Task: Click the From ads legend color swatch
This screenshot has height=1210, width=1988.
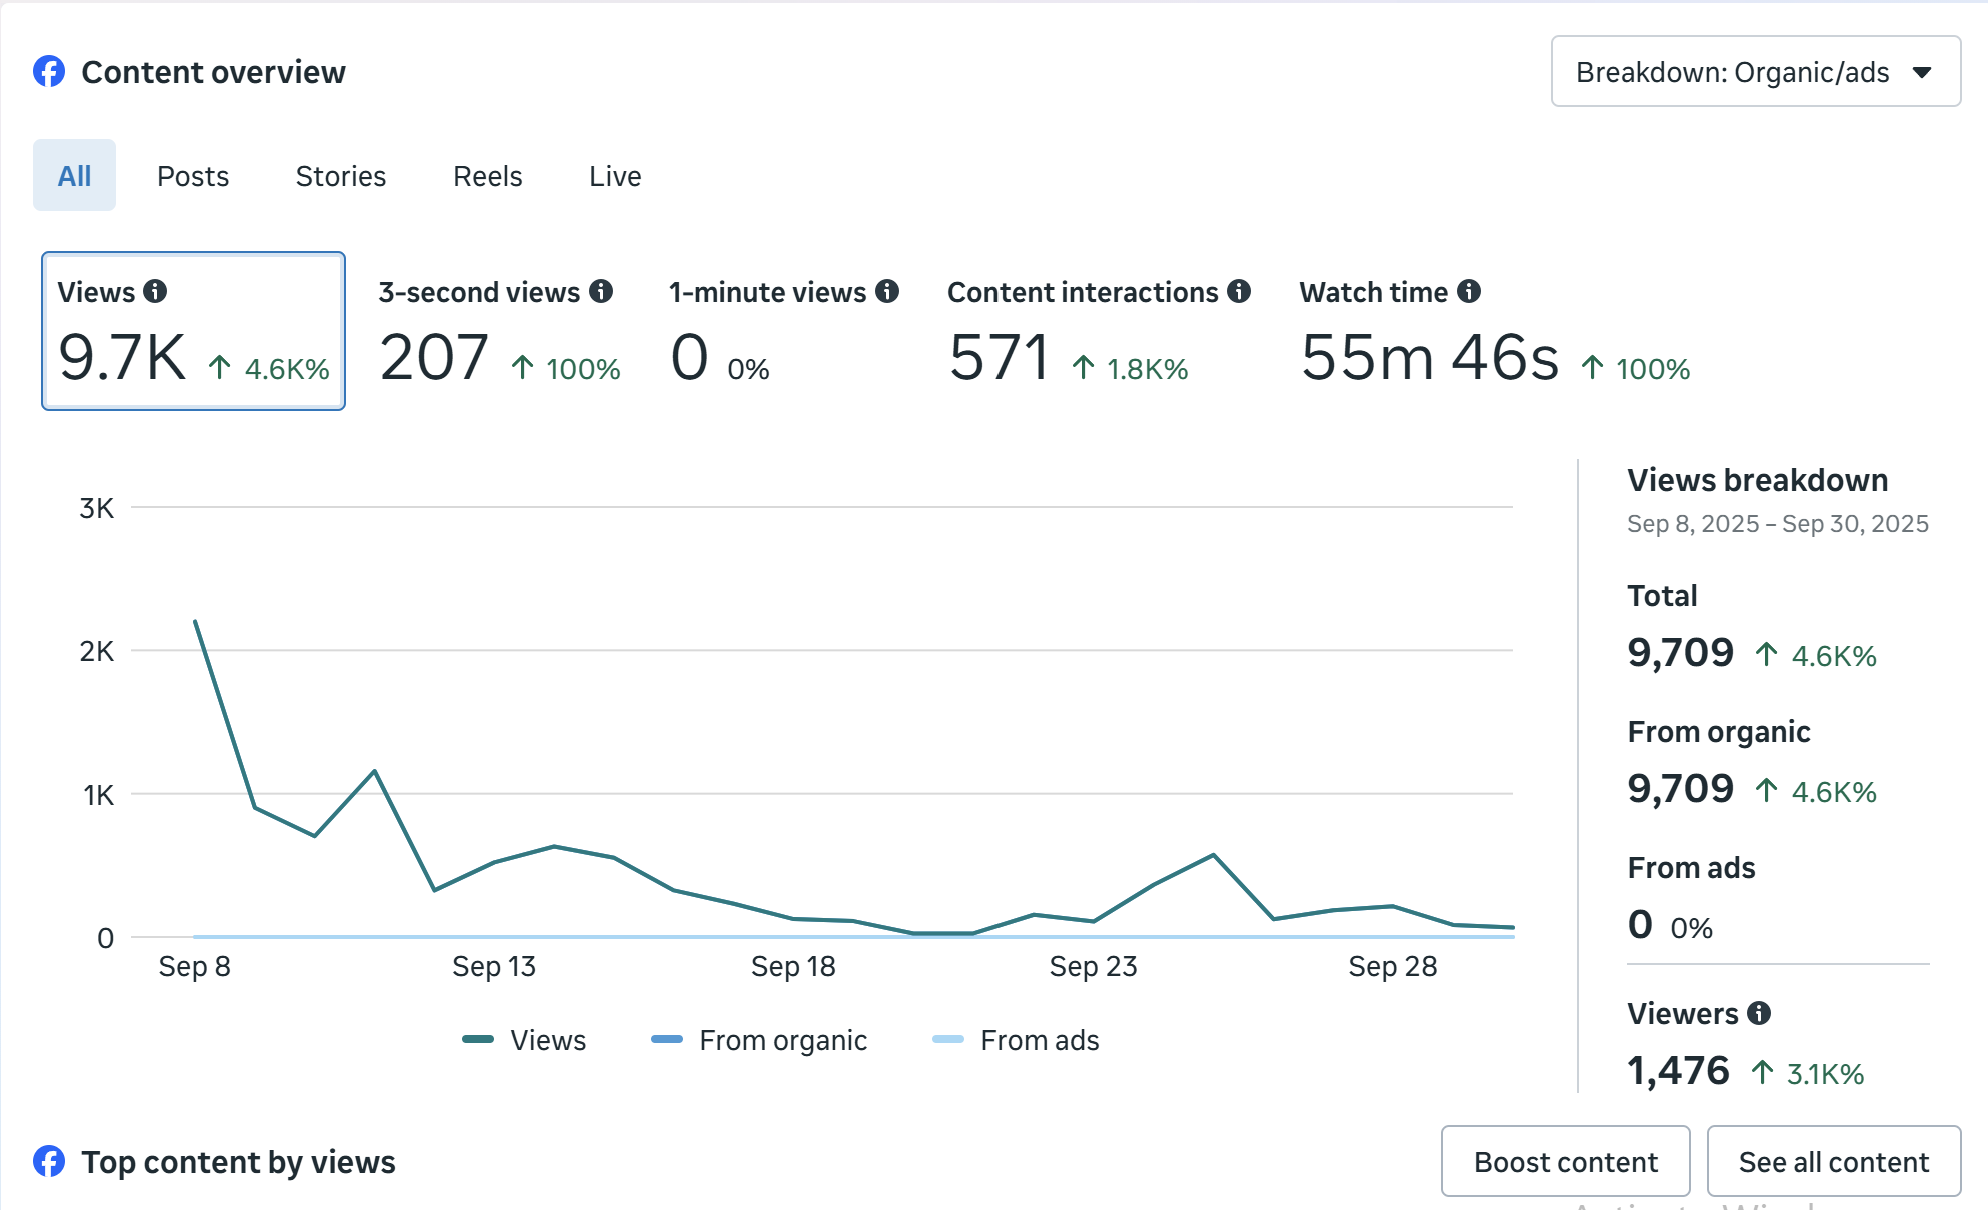Action: pyautogui.click(x=948, y=1040)
